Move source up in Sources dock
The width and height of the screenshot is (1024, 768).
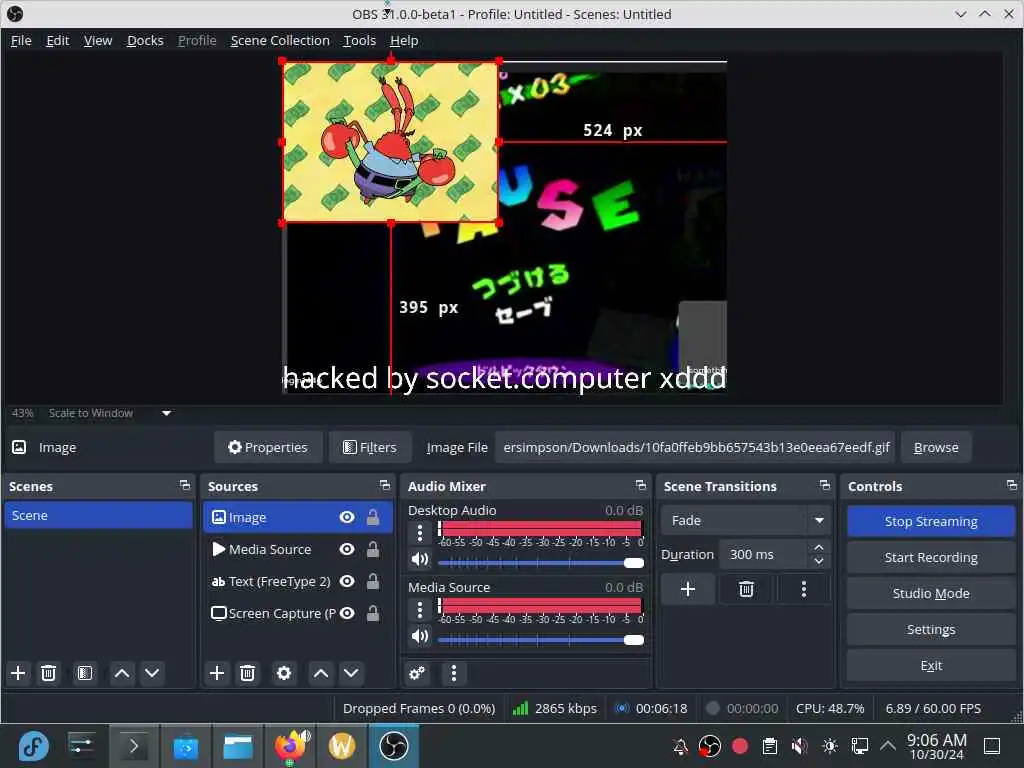point(321,673)
